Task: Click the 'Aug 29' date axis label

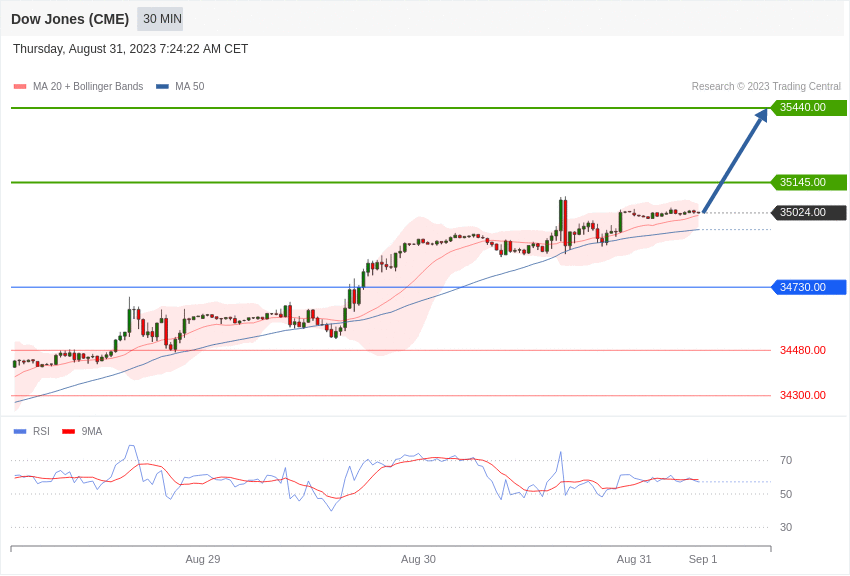Action: click(x=203, y=559)
